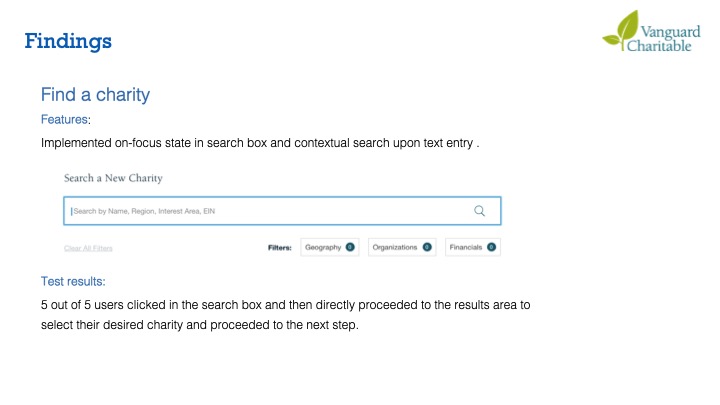Click the 'Find a charity' subtitle

[x=95, y=95]
